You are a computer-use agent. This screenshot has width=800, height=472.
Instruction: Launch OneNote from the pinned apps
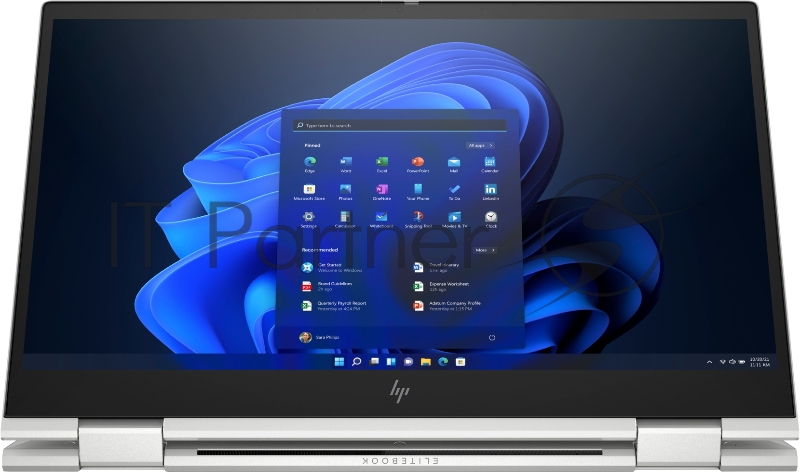(x=381, y=190)
